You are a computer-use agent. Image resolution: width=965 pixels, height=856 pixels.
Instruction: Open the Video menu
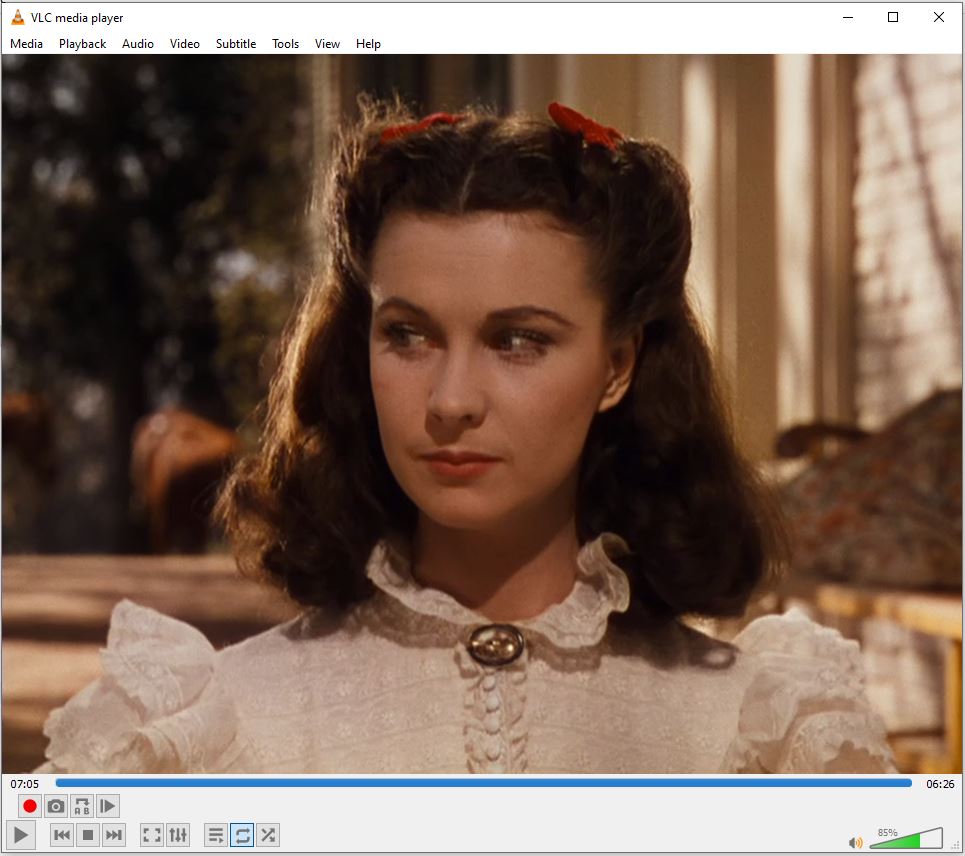pyautogui.click(x=185, y=44)
